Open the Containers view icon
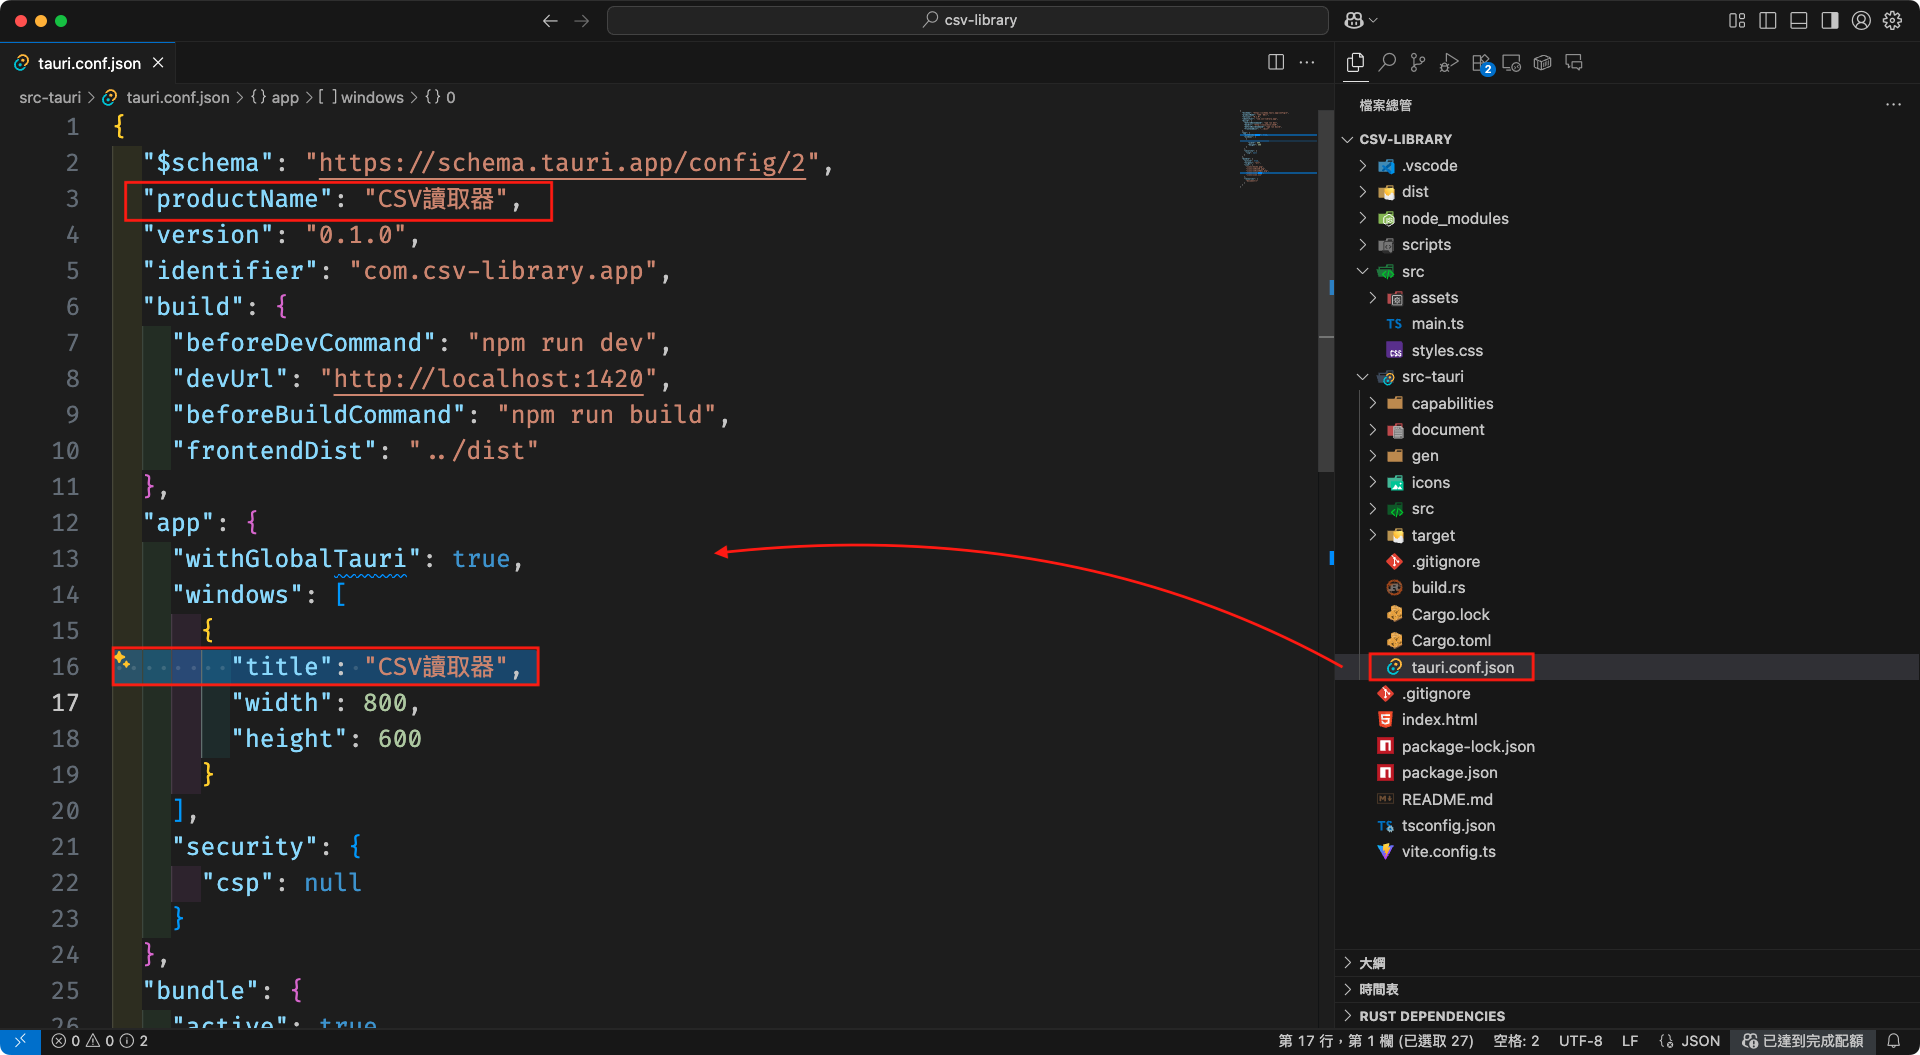This screenshot has width=1920, height=1055. [1543, 63]
